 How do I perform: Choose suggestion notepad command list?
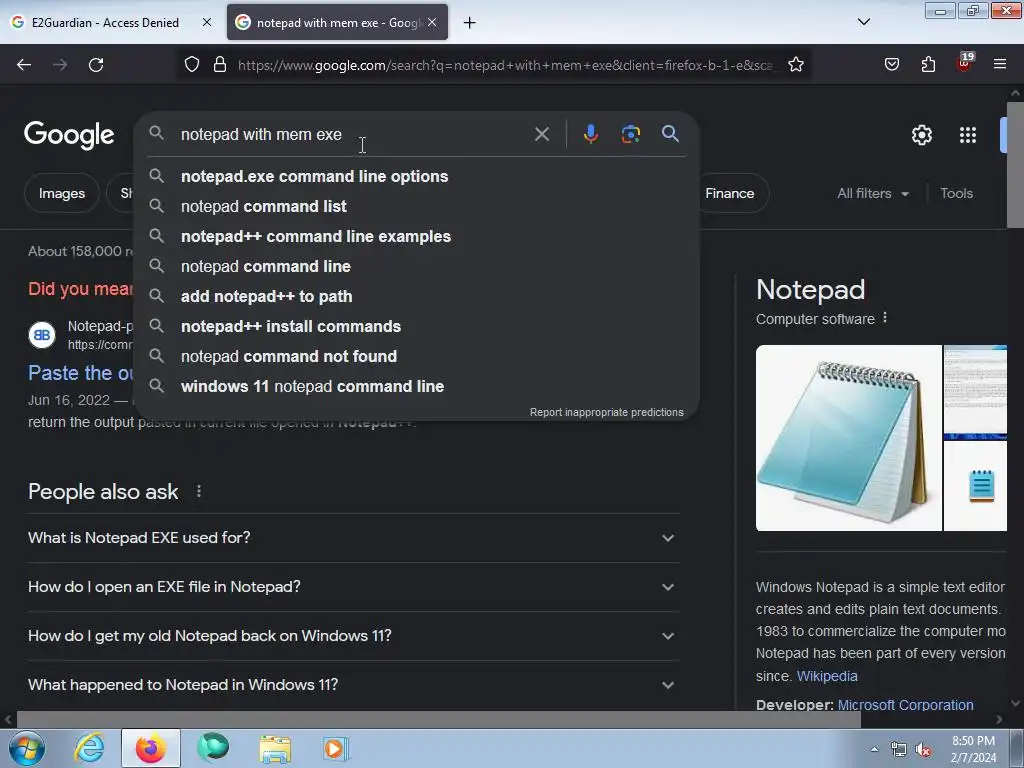416,206
